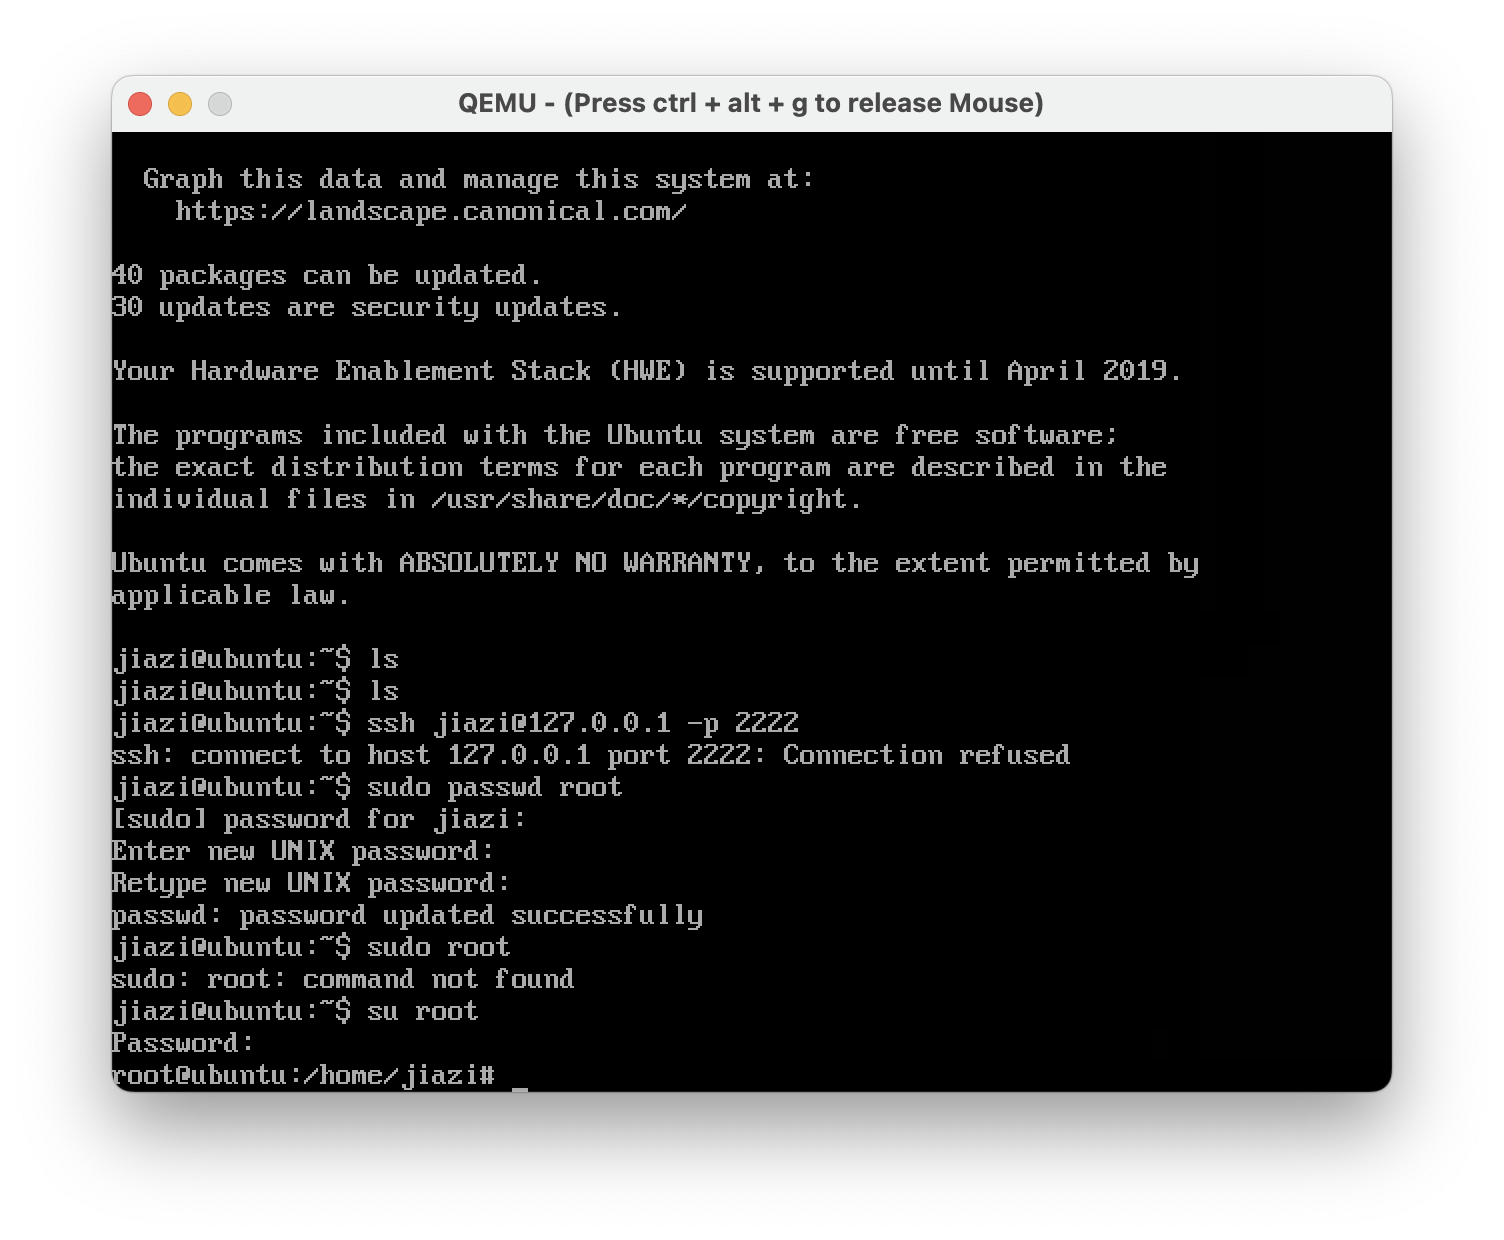Viewport: 1504px width, 1240px height.
Task: Click the first 'ls' command line
Action: 256,660
